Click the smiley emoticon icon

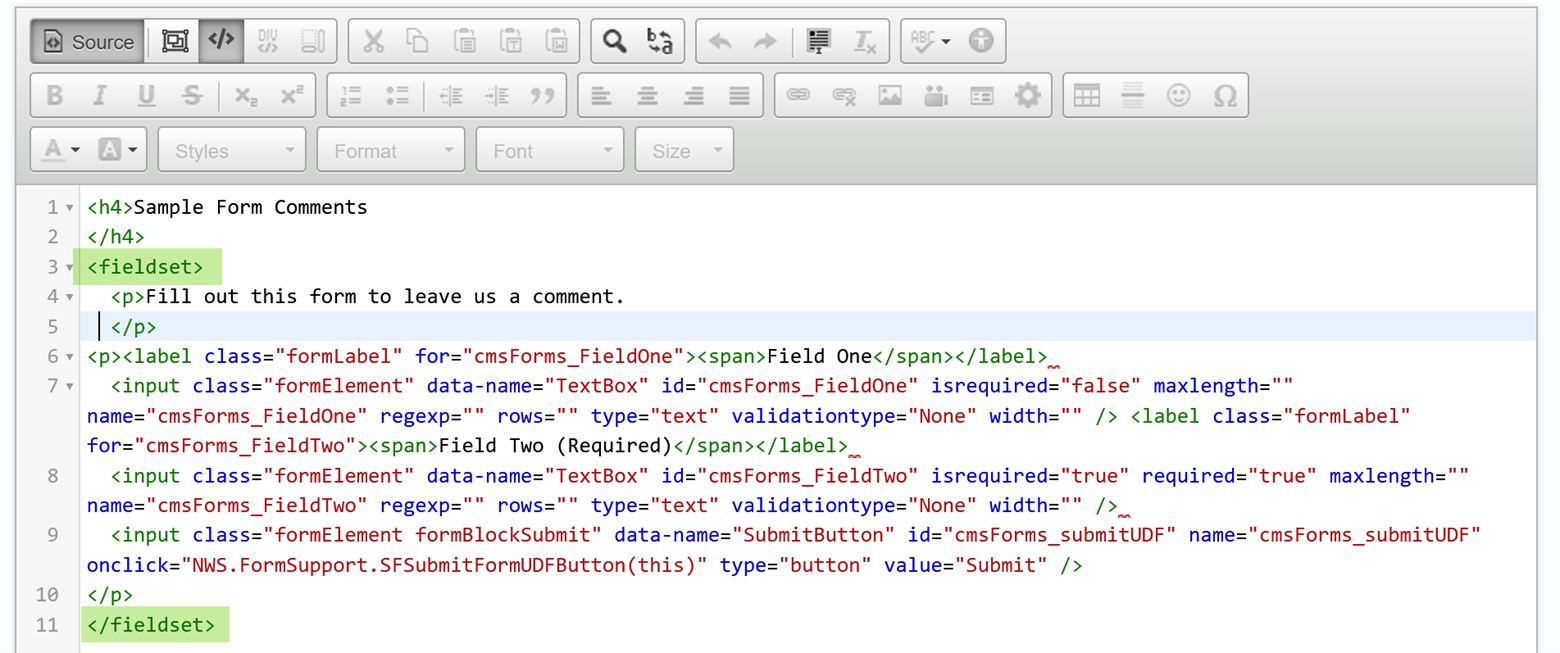point(1179,96)
